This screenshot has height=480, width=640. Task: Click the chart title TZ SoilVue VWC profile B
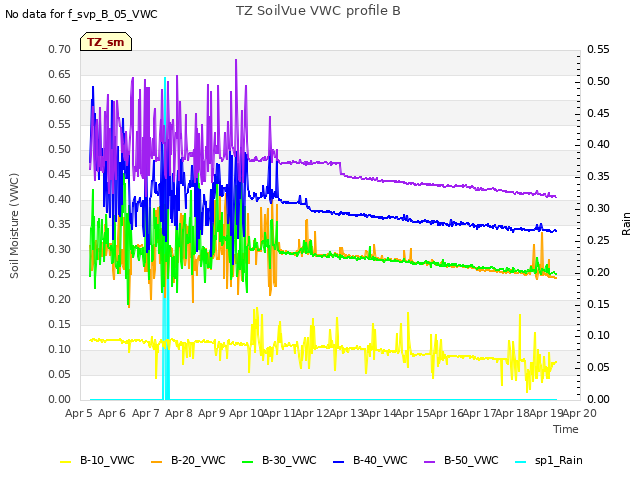point(318,11)
